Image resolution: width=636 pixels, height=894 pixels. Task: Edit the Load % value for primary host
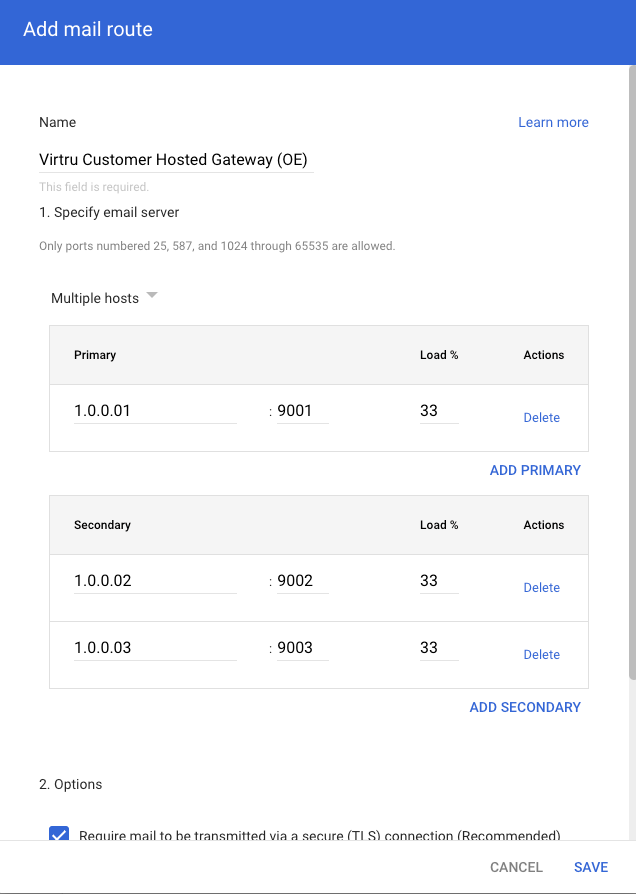(438, 409)
